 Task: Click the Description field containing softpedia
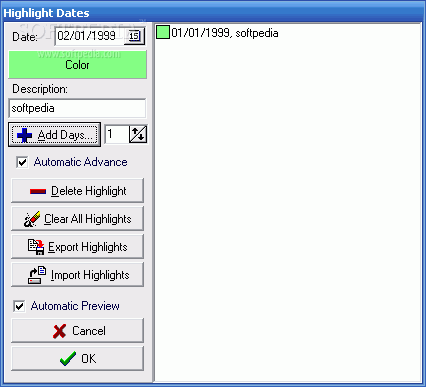coord(77,108)
